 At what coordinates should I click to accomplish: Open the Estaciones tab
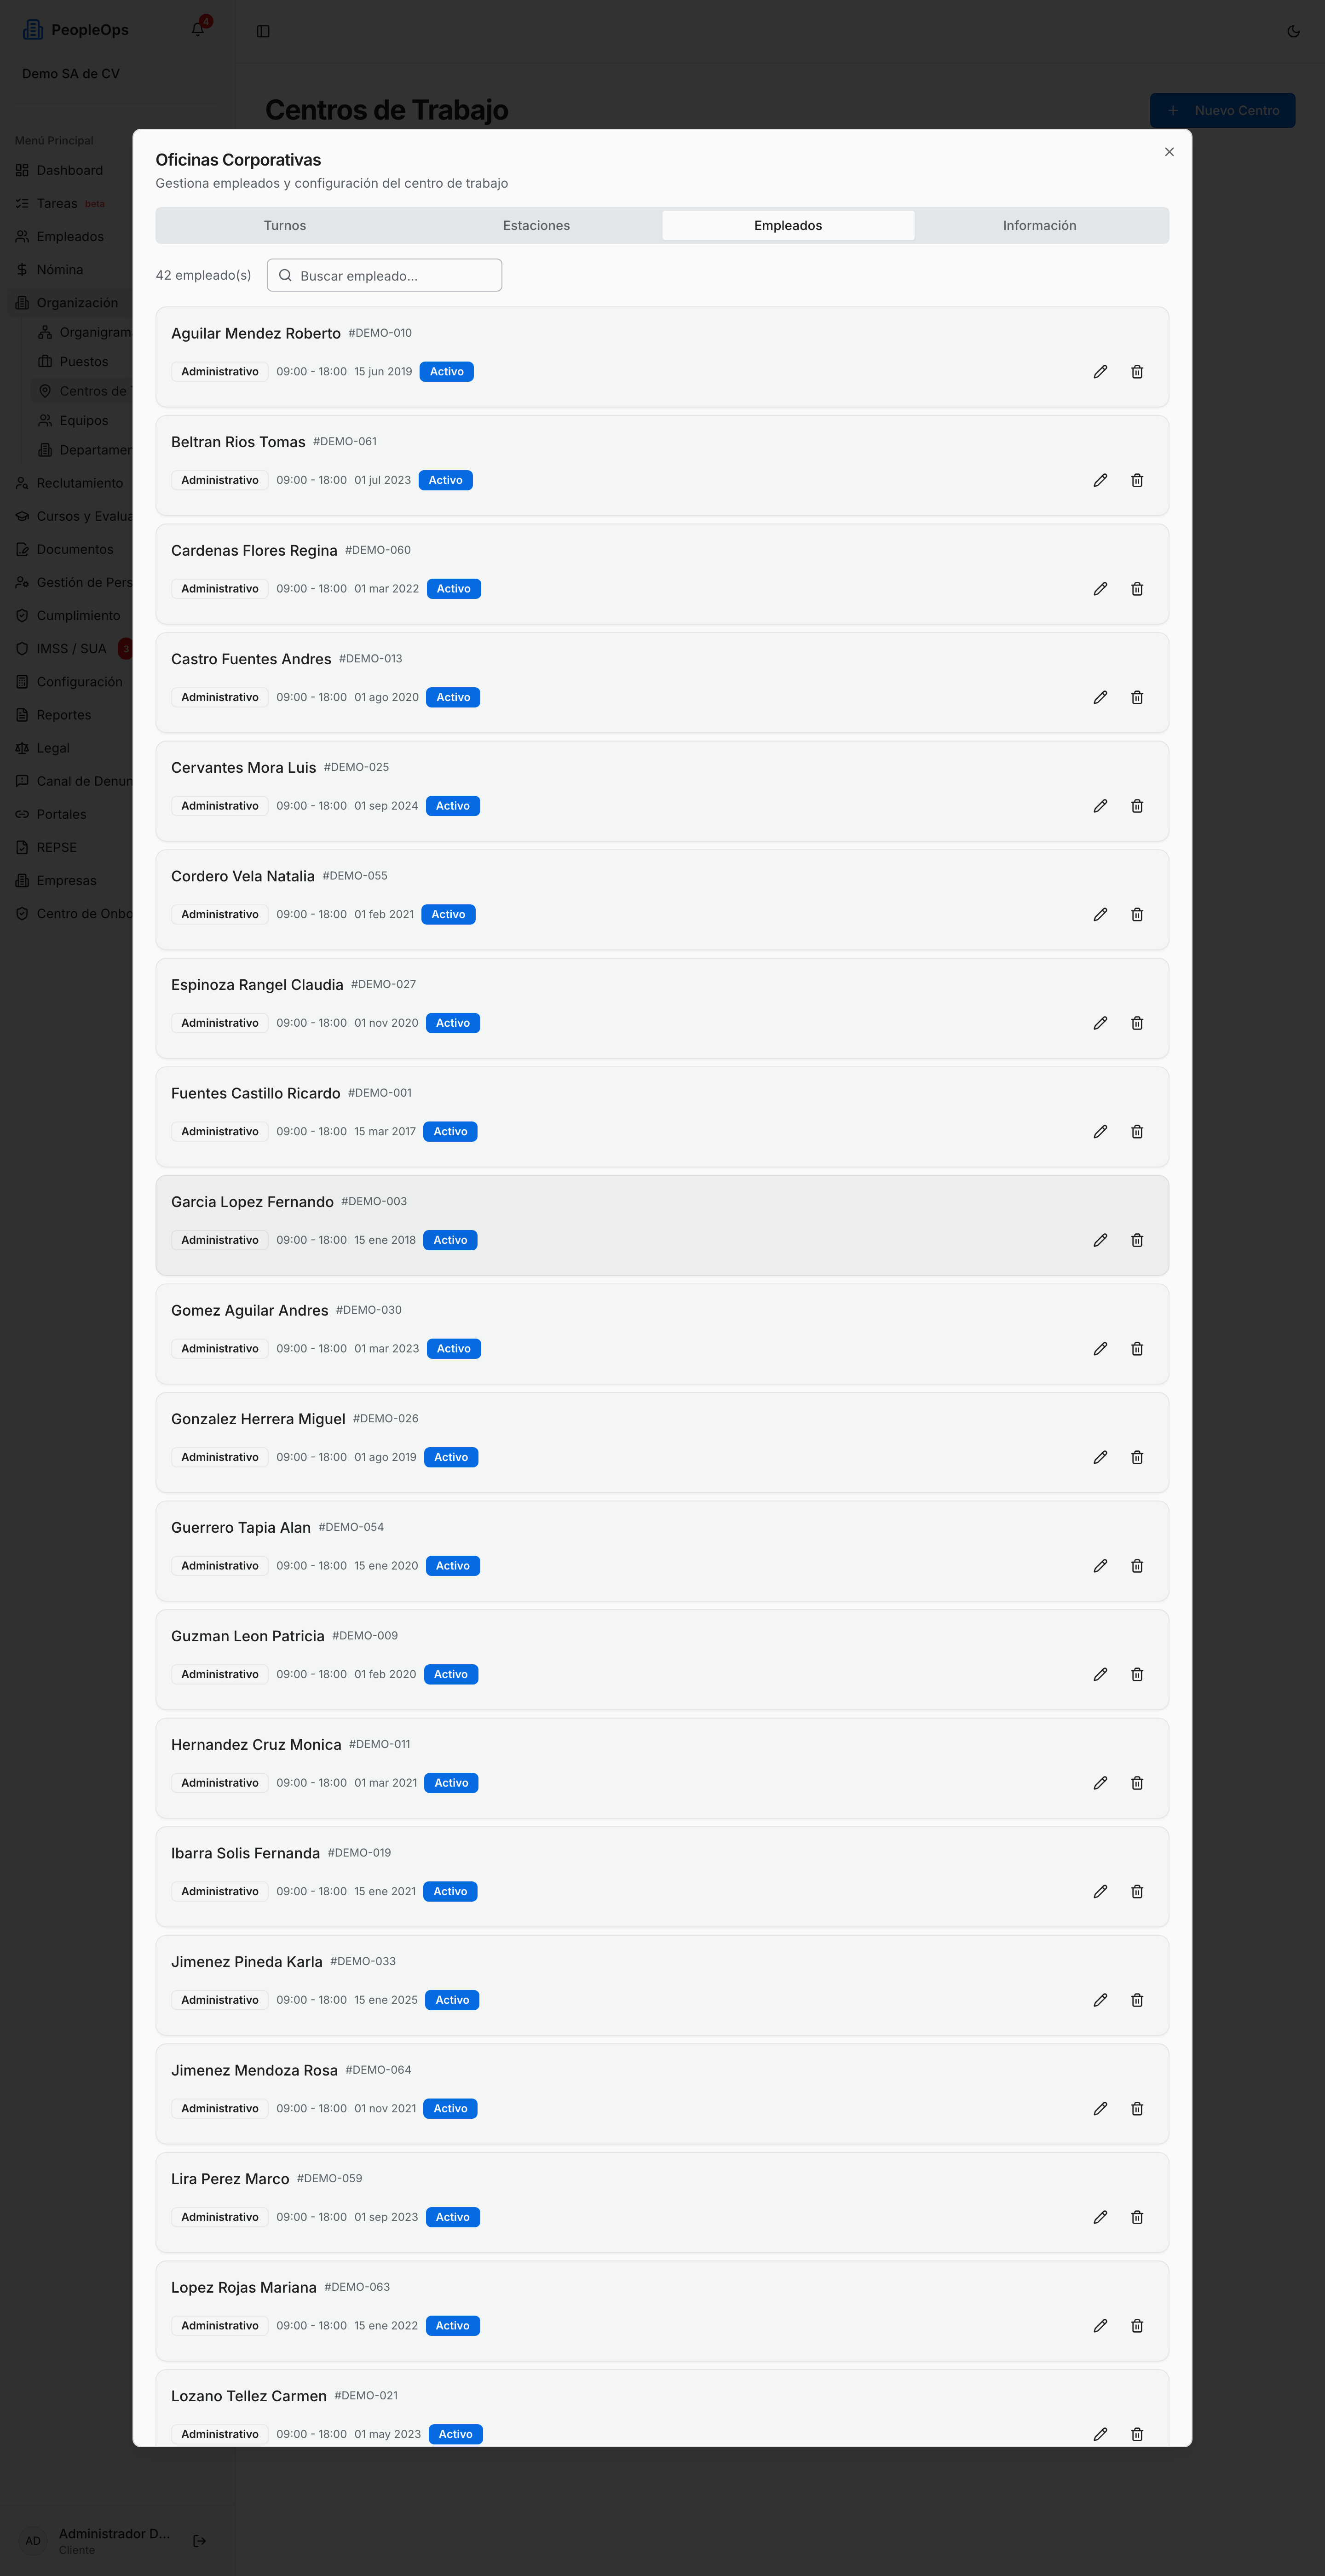click(536, 226)
